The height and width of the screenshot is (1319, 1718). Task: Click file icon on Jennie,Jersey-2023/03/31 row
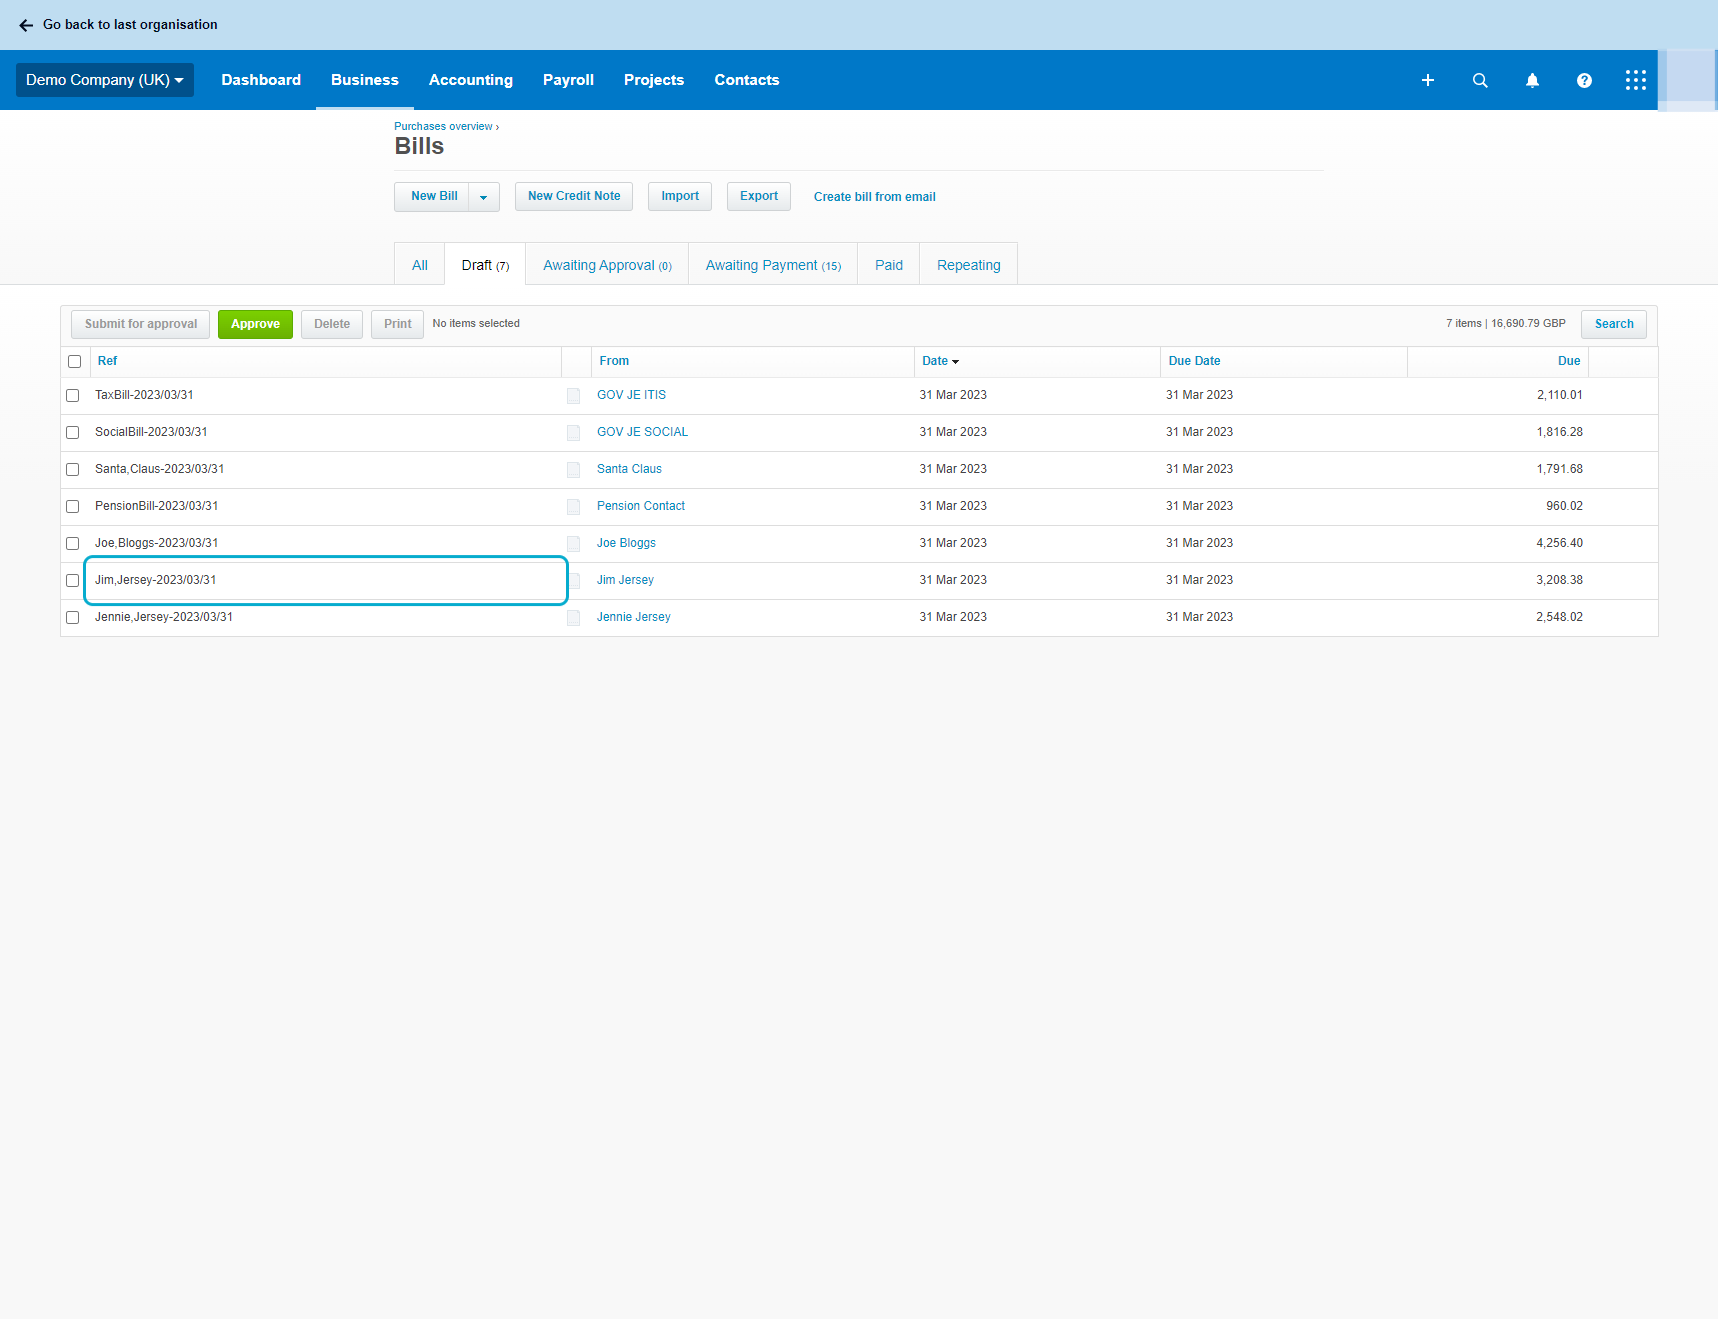click(x=573, y=618)
